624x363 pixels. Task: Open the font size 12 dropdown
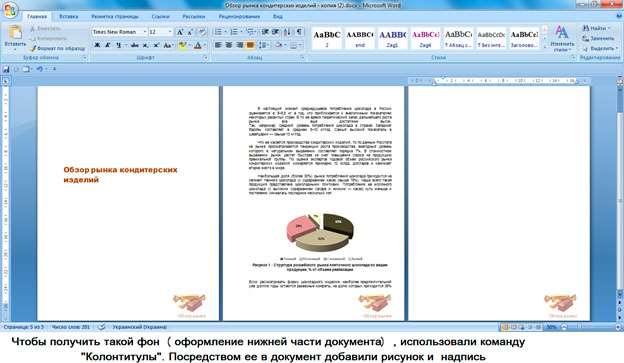tap(160, 32)
